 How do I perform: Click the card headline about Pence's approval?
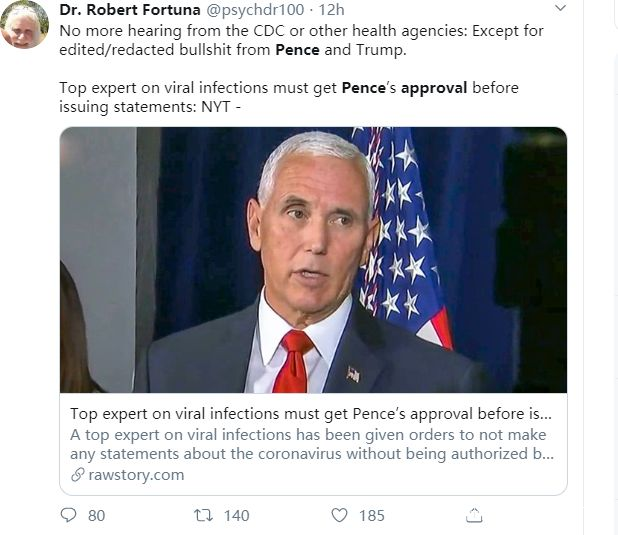[311, 413]
